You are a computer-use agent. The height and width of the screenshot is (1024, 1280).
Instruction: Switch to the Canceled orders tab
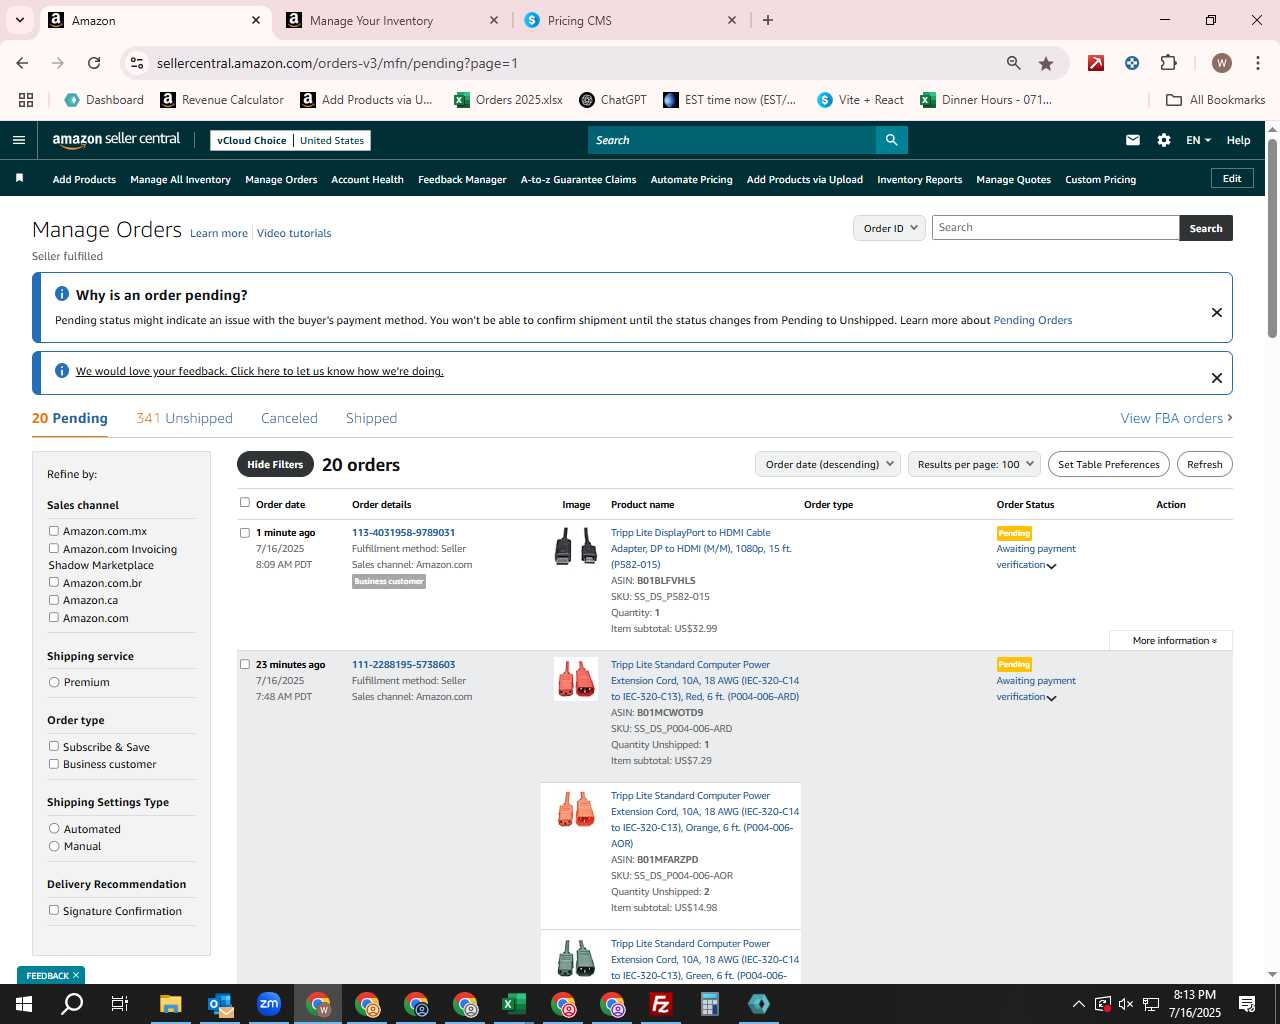pyautogui.click(x=289, y=418)
